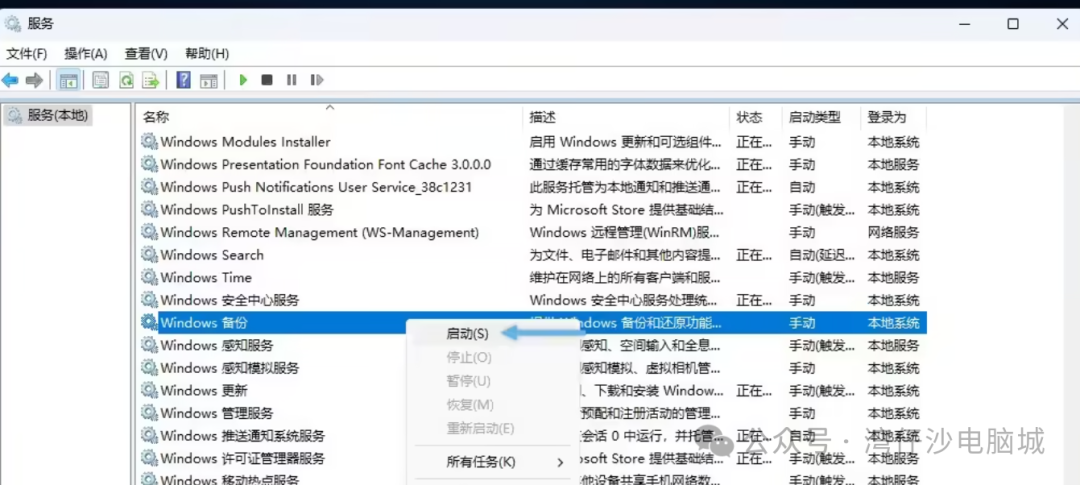Click gear icon of Windows PushToInstall 服务

149,209
